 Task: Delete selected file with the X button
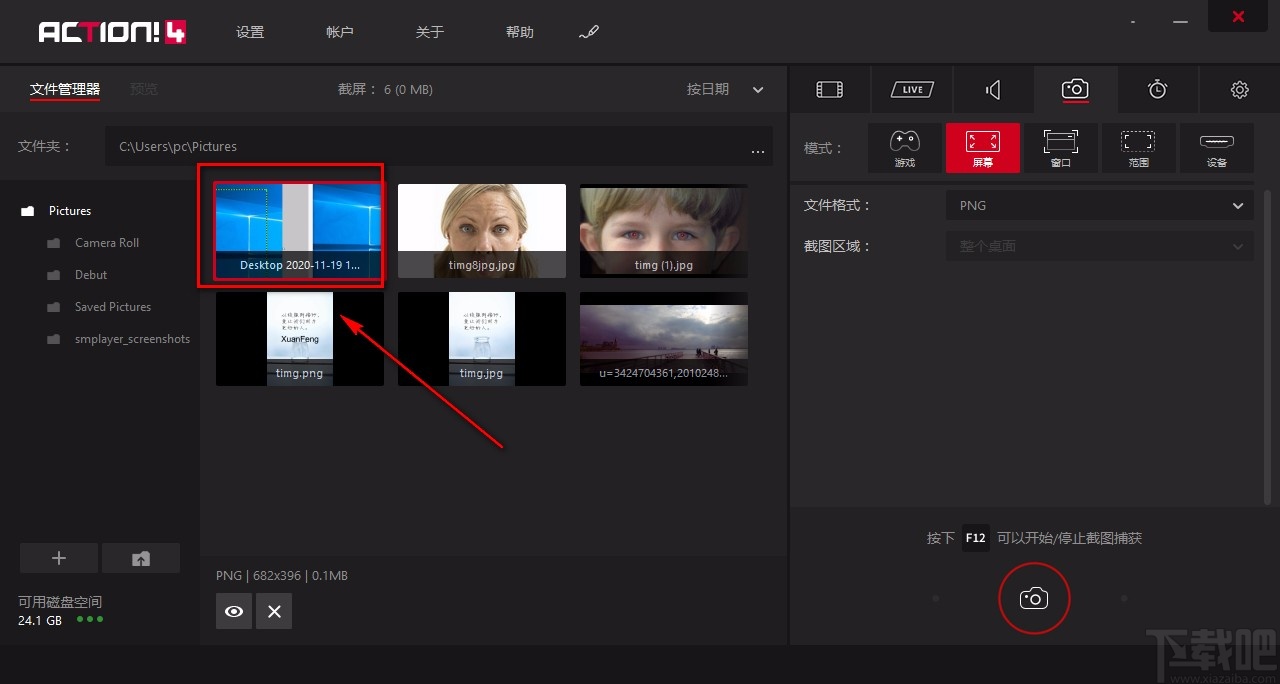[x=274, y=611]
